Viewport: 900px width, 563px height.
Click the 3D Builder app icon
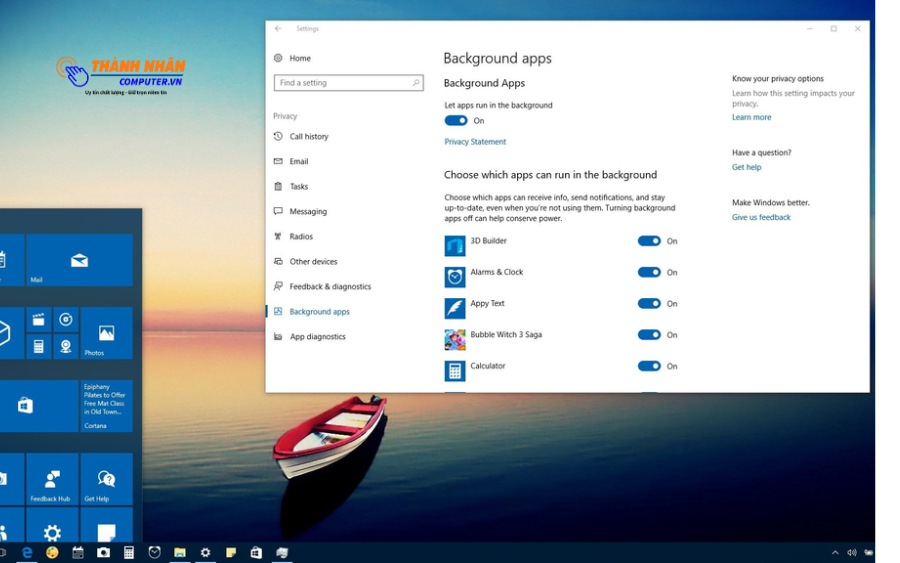(455, 245)
